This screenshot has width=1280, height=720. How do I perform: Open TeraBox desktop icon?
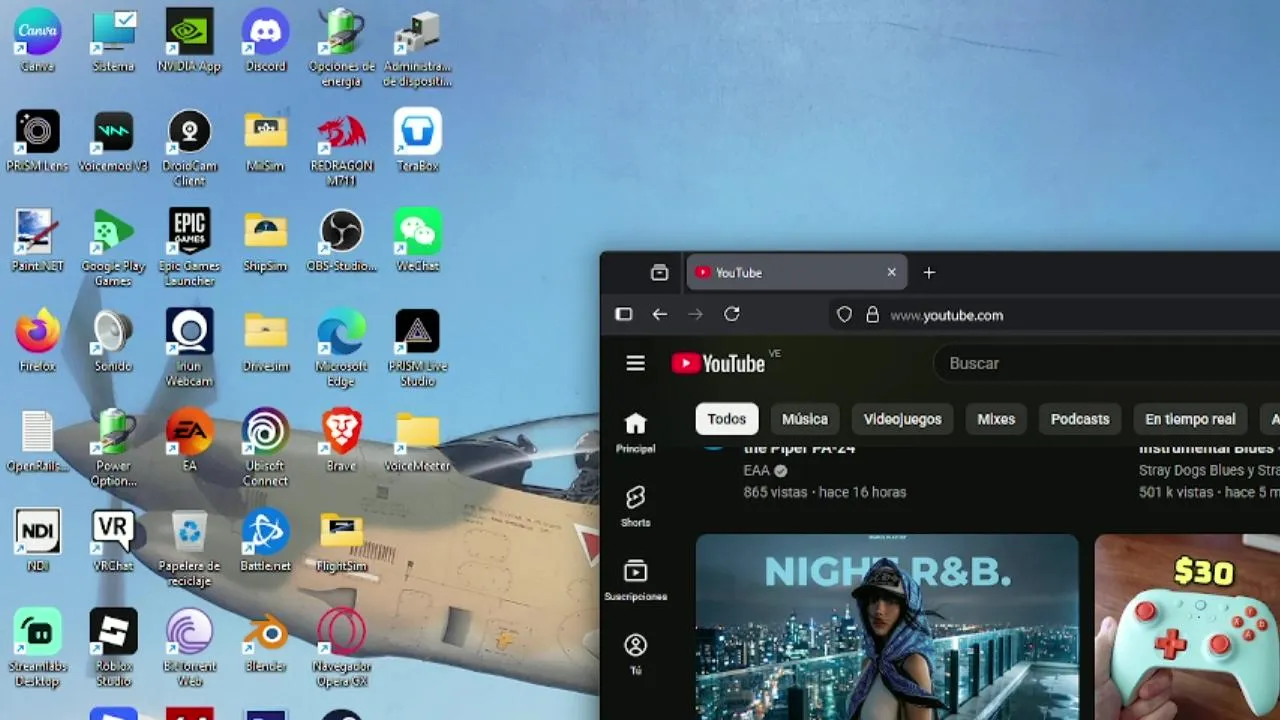(417, 141)
